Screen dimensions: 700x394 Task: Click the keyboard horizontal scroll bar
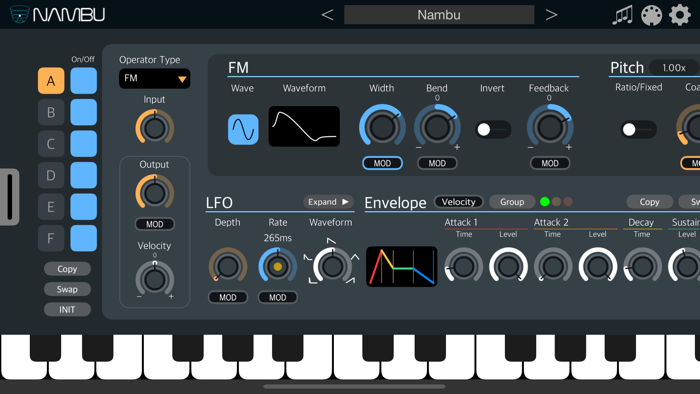[x=354, y=386]
